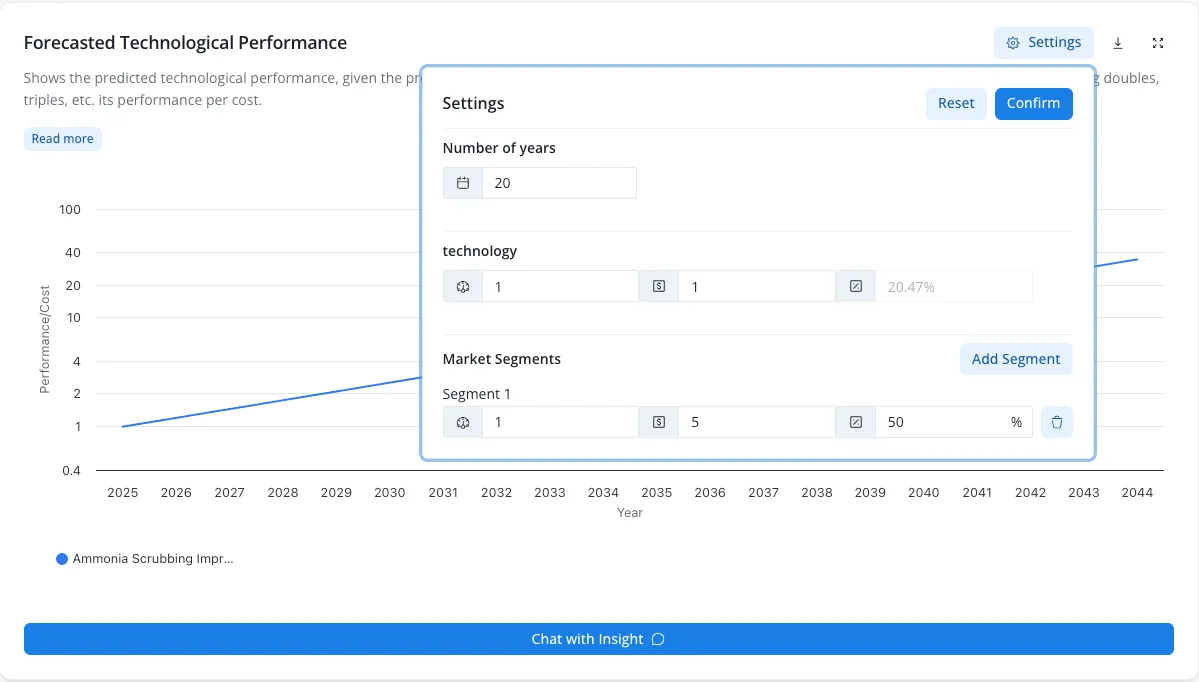Click the technology percent rate icon
The image size is (1199, 682).
click(x=856, y=287)
